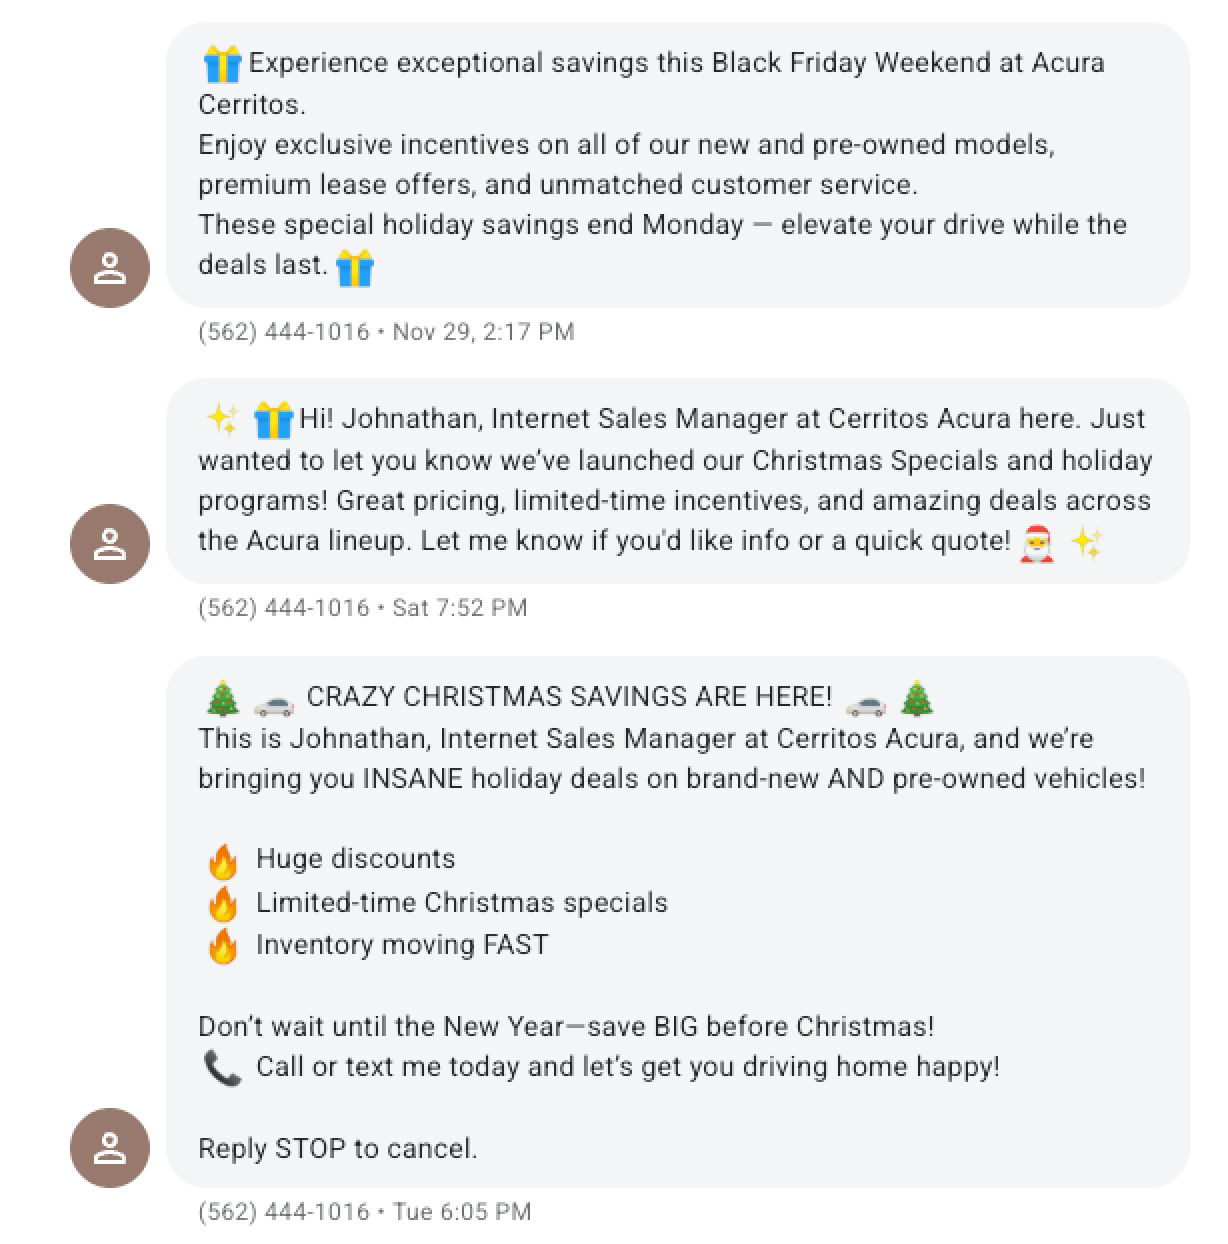This screenshot has height=1244, width=1228.
Task: Click the gift emoji after "deals last."
Action: [x=355, y=267]
